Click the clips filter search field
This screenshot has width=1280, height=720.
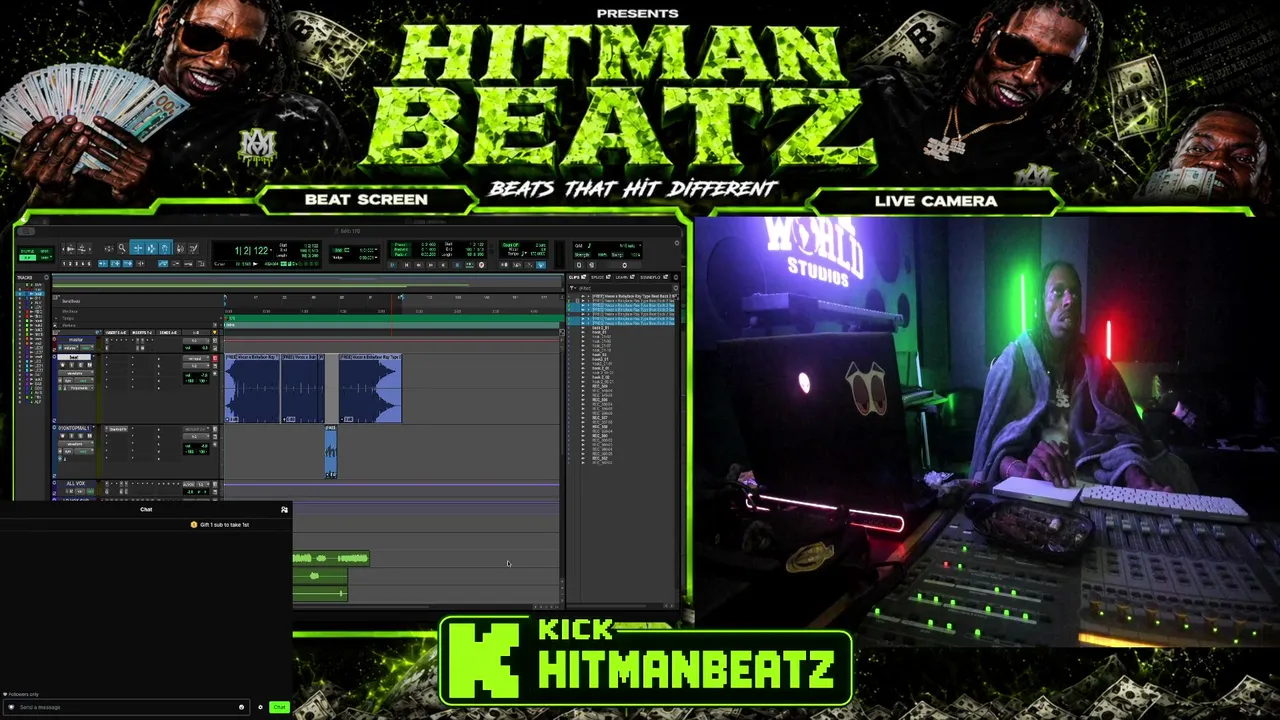tap(625, 288)
